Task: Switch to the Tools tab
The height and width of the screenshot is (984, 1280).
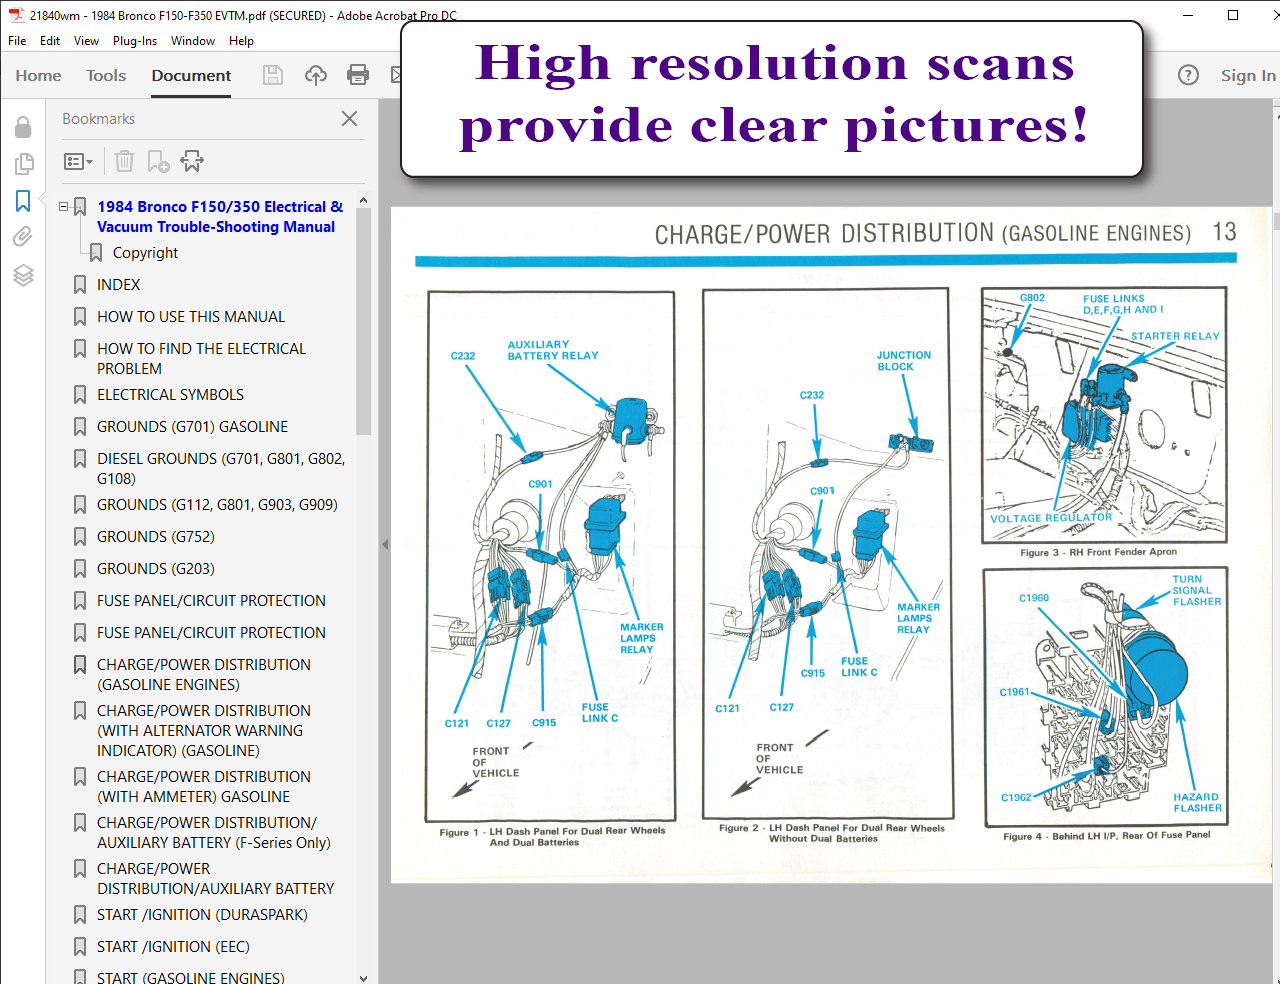Action: (x=106, y=75)
